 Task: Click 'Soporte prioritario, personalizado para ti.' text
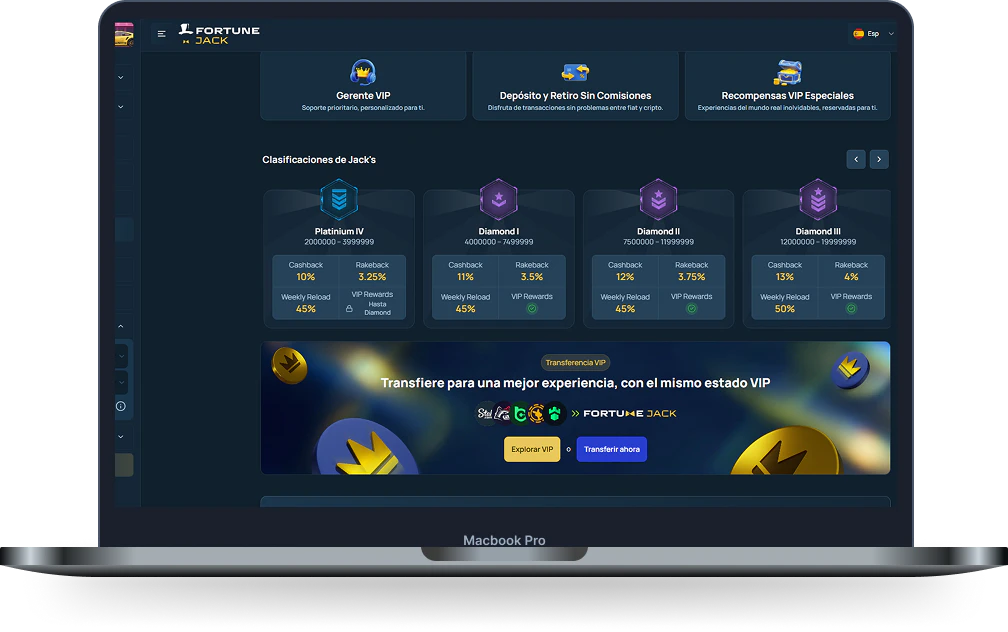(363, 108)
